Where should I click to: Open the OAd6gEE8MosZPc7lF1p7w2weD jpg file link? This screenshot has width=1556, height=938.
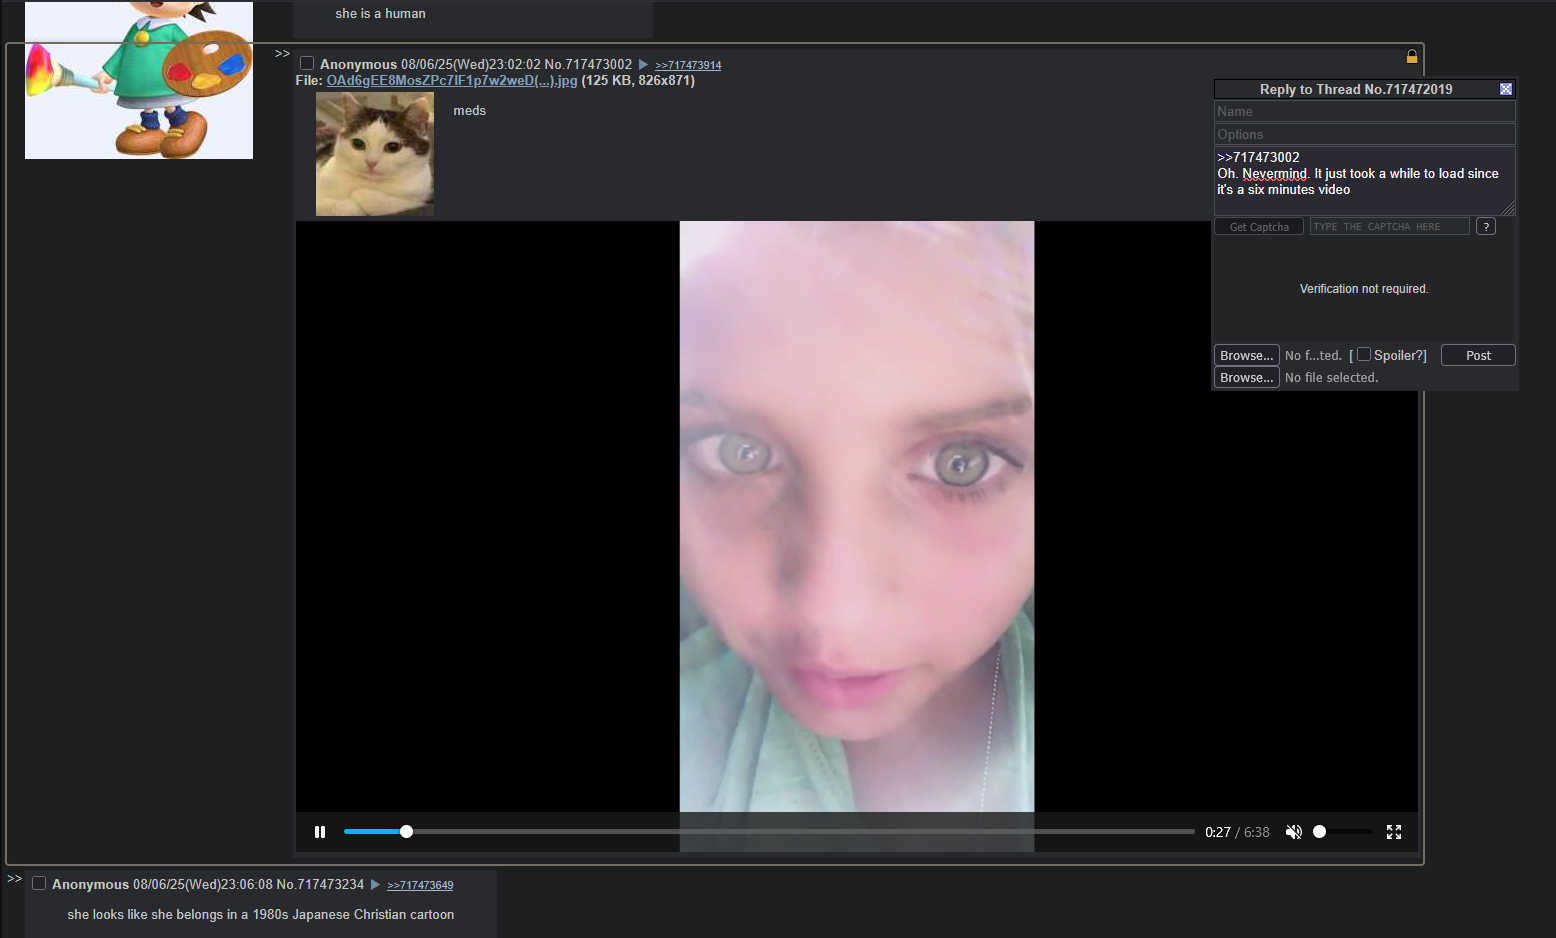[452, 81]
